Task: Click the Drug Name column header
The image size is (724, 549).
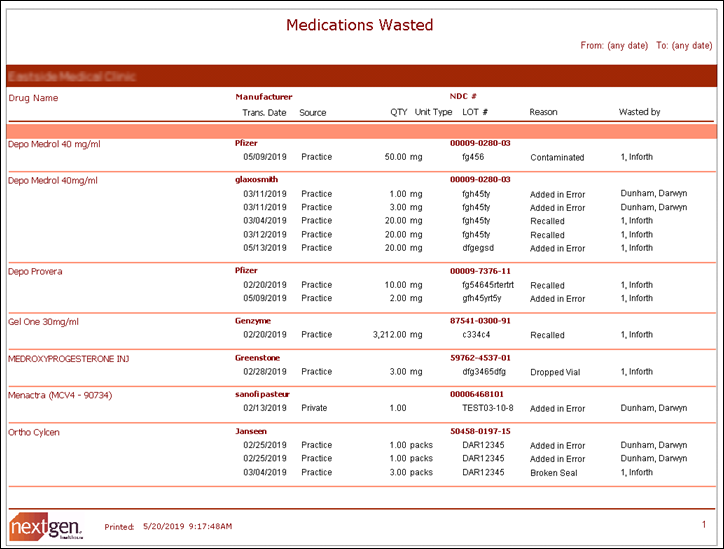Action: pyautogui.click(x=33, y=98)
